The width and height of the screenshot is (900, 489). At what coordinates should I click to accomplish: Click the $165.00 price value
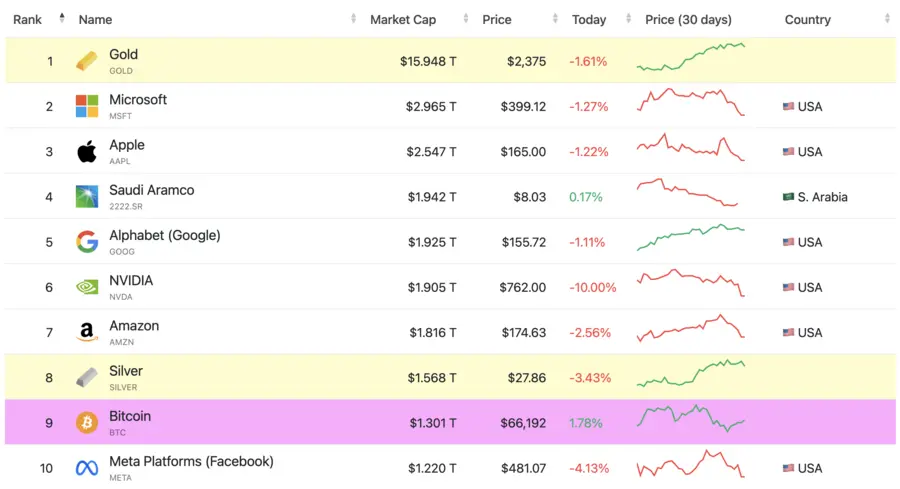coord(523,152)
